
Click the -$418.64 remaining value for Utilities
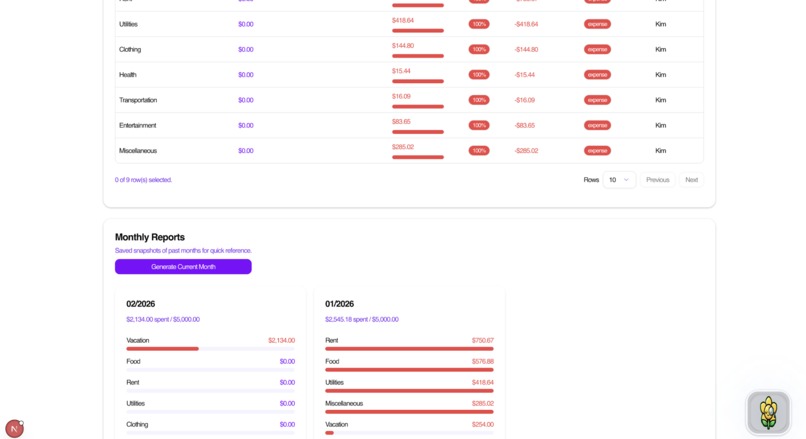526,24
